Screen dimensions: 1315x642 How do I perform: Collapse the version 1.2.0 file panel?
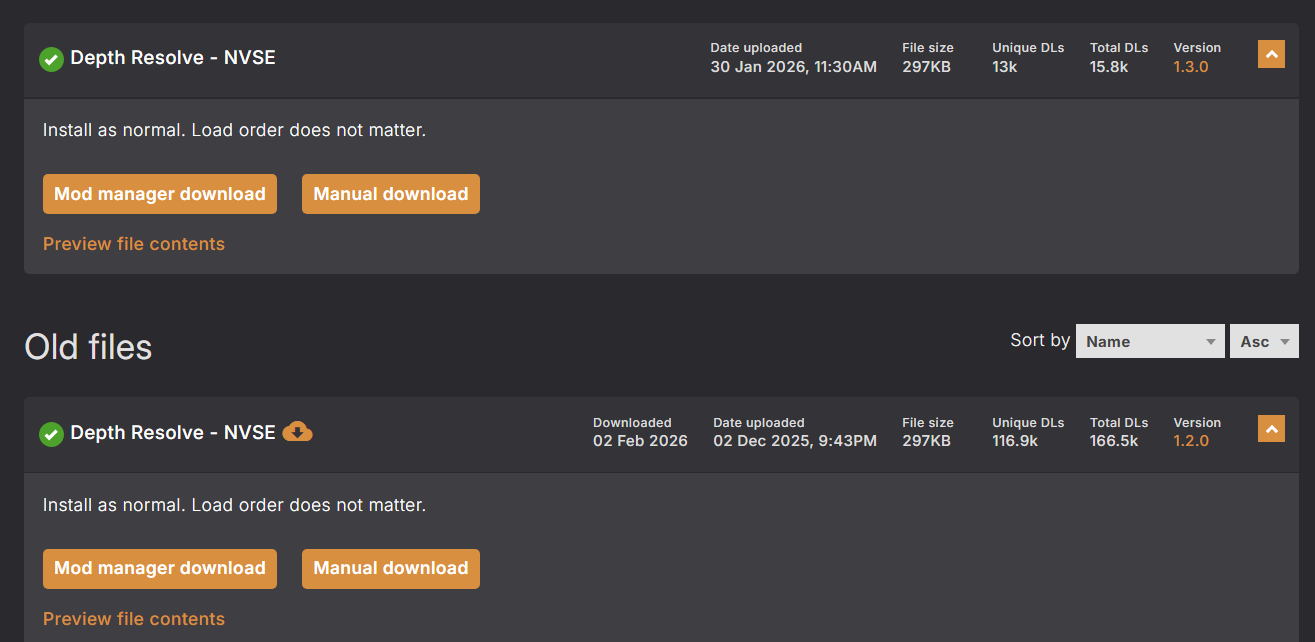click(x=1271, y=429)
